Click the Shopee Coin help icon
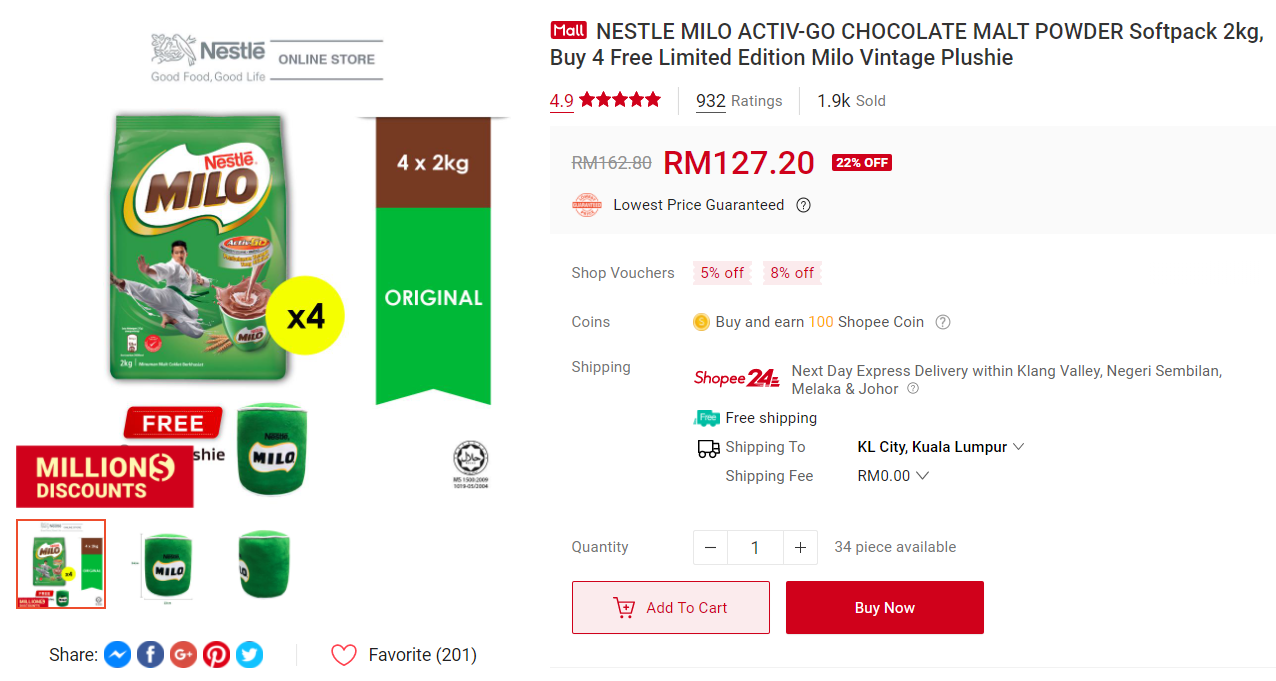Image resolution: width=1276 pixels, height=681 pixels. pos(942,322)
